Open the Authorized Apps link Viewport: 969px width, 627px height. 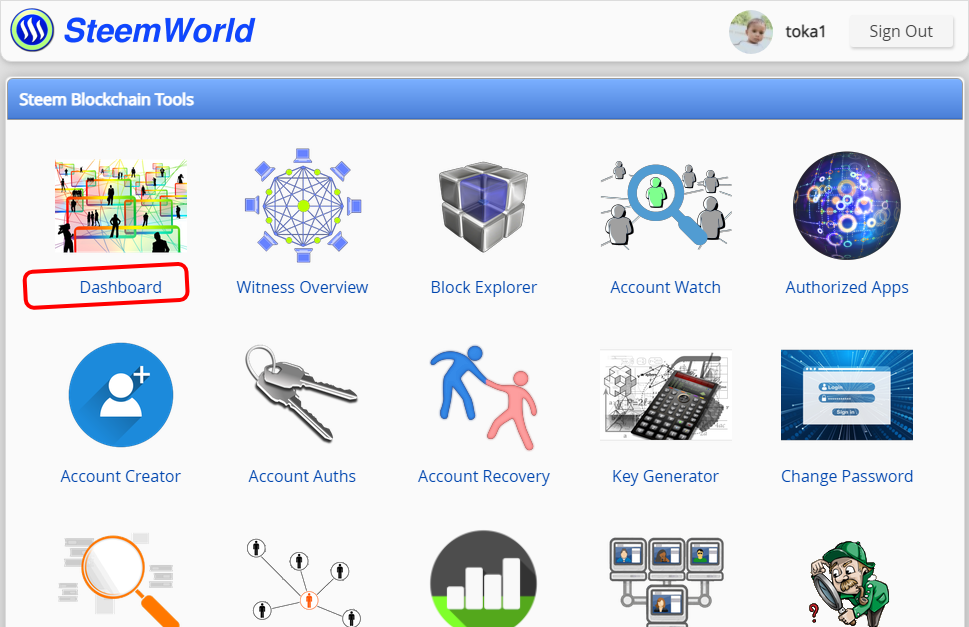click(847, 287)
